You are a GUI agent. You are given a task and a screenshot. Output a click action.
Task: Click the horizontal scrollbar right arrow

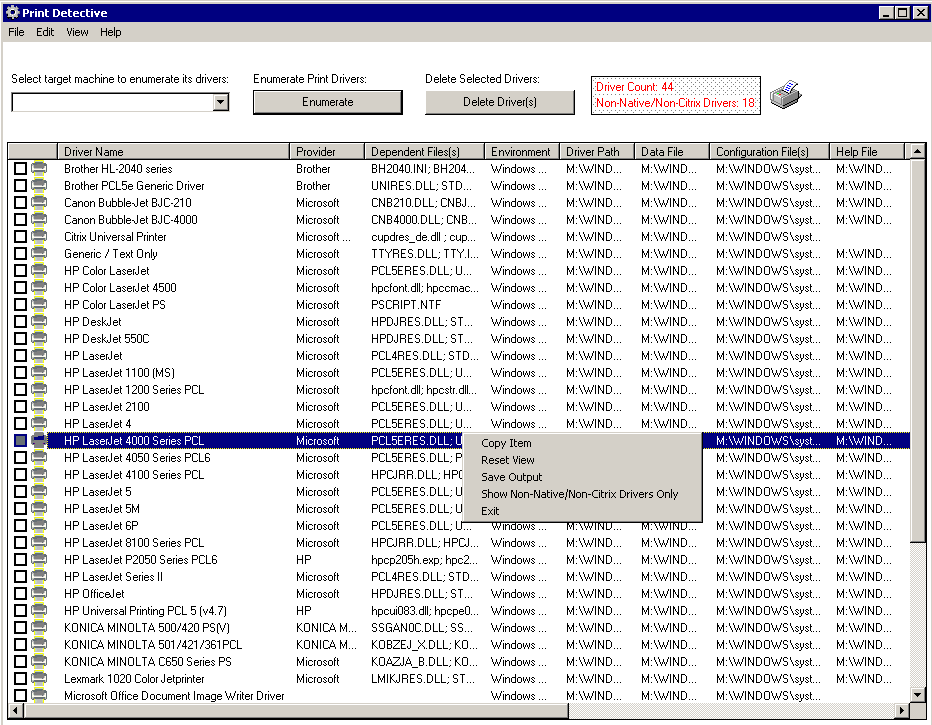[x=902, y=710]
